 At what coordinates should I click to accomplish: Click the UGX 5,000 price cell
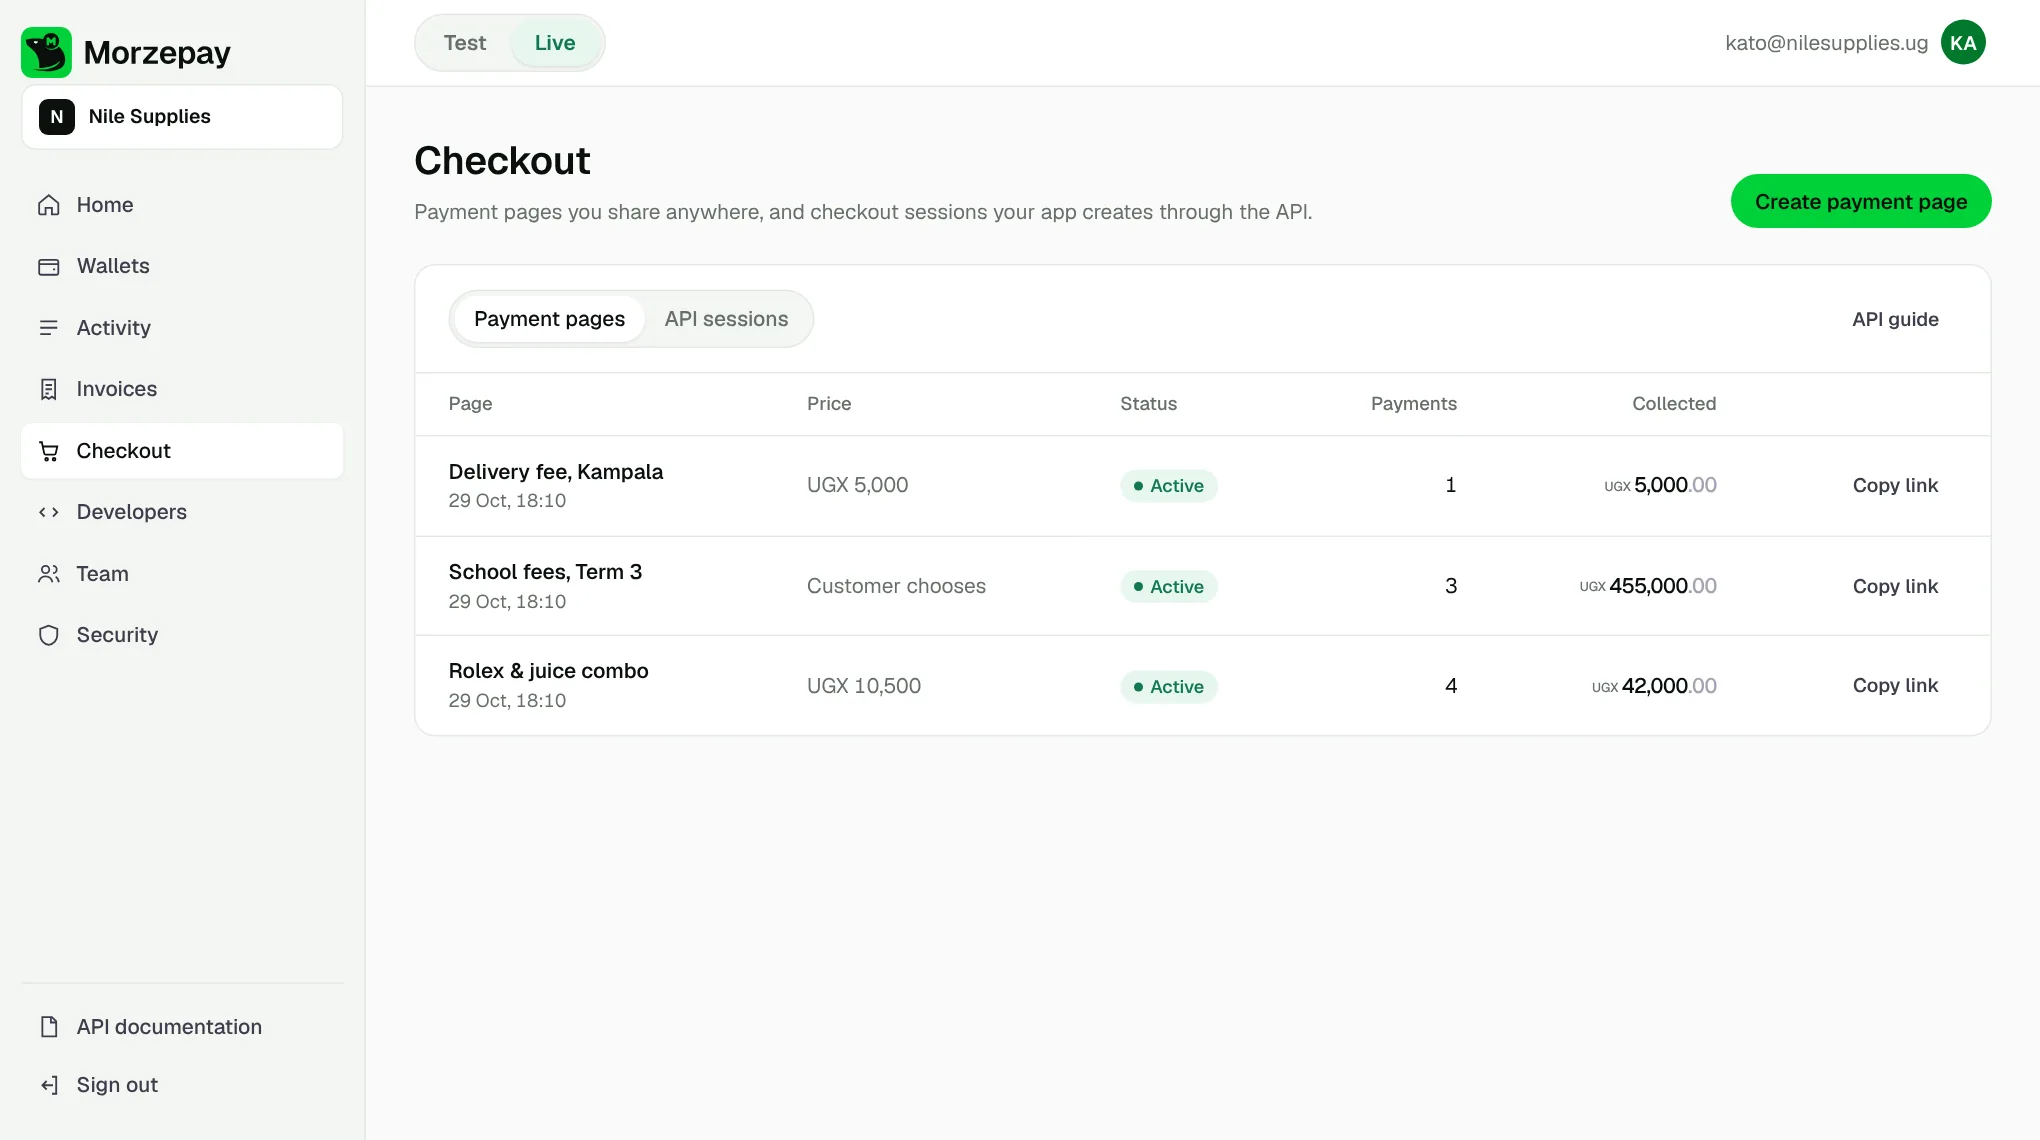pyautogui.click(x=857, y=485)
